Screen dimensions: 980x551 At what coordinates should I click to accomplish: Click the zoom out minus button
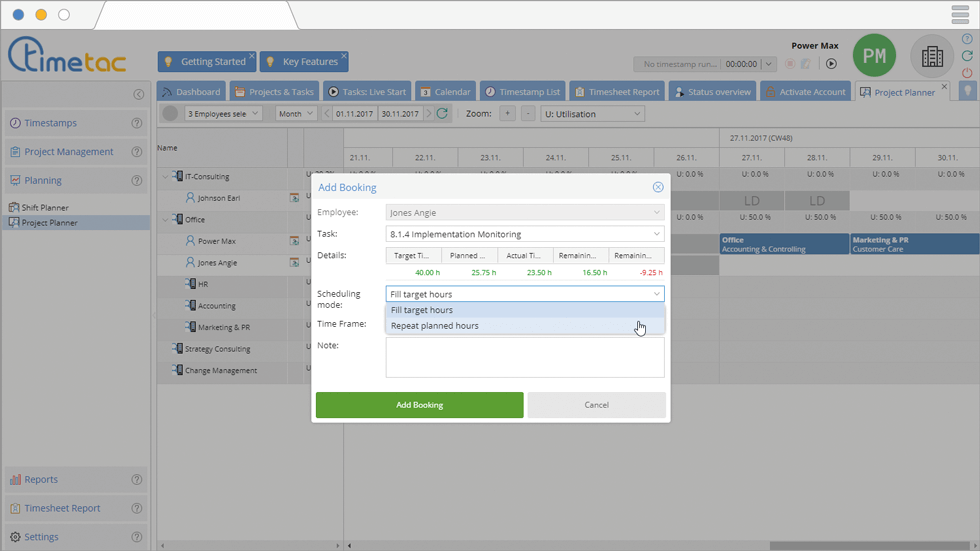(528, 114)
